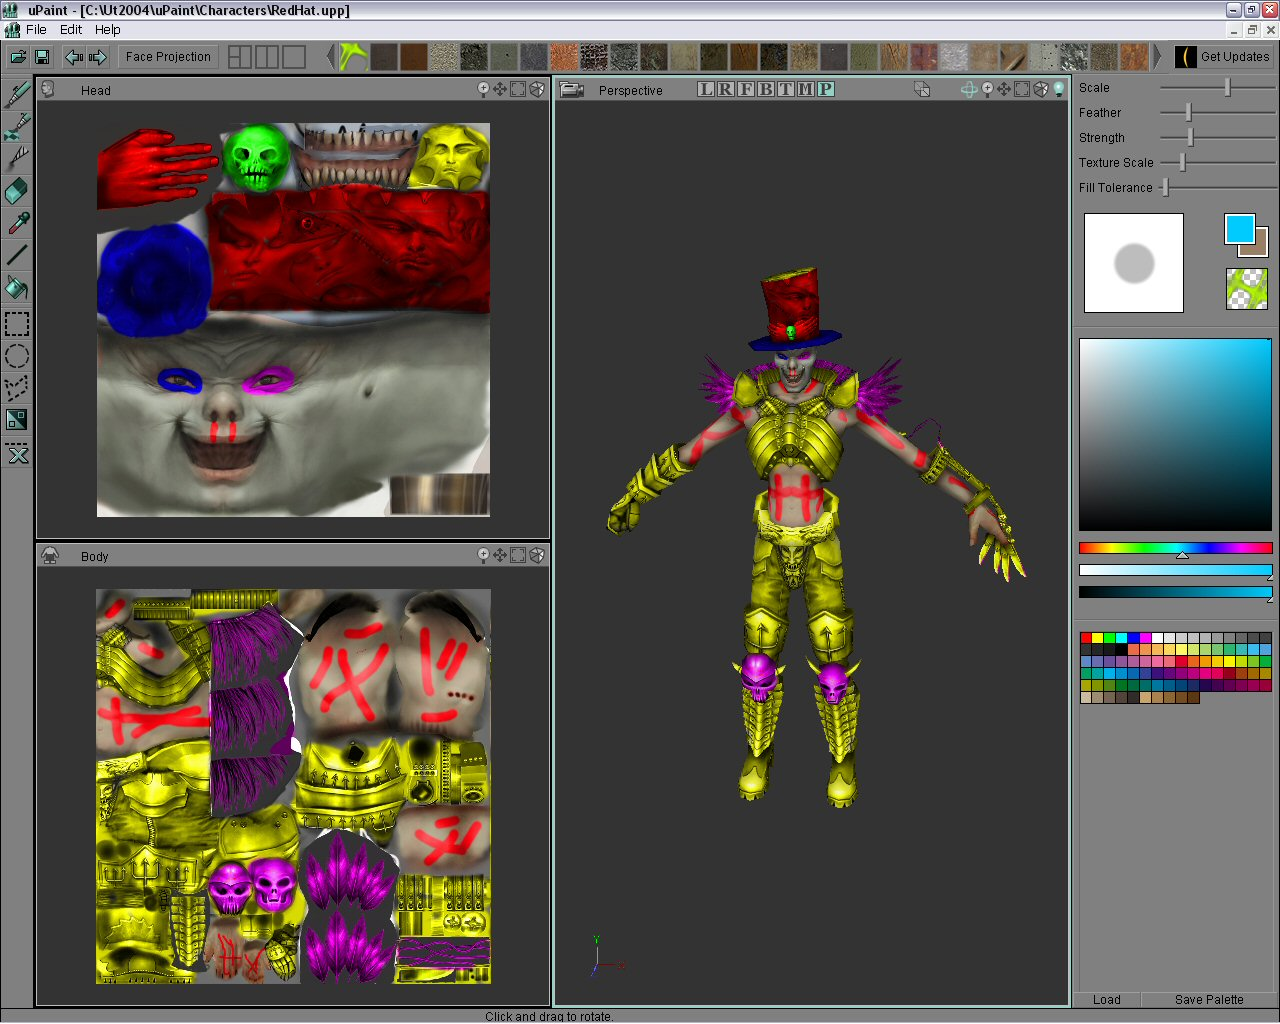Toggle the lighting bulb in Perspective view
The width and height of the screenshot is (1280, 1024).
[x=1057, y=89]
